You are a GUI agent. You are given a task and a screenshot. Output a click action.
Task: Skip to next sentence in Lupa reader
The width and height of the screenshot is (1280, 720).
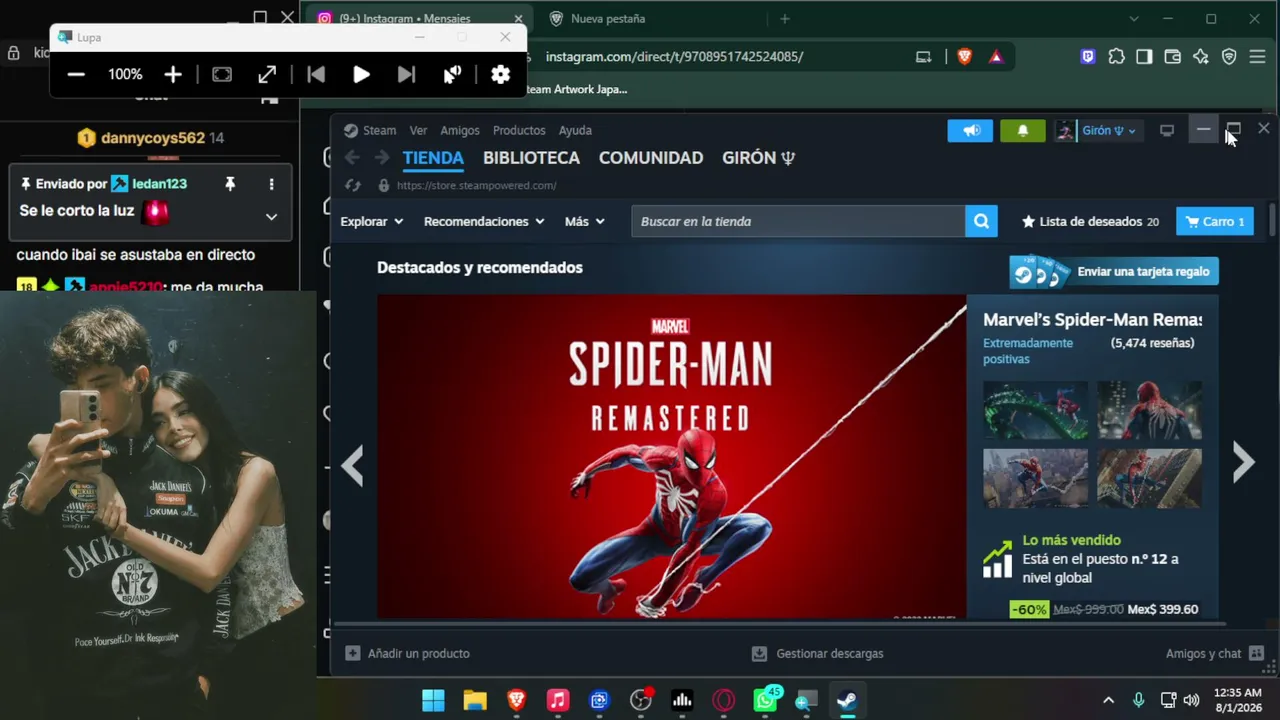(x=406, y=74)
